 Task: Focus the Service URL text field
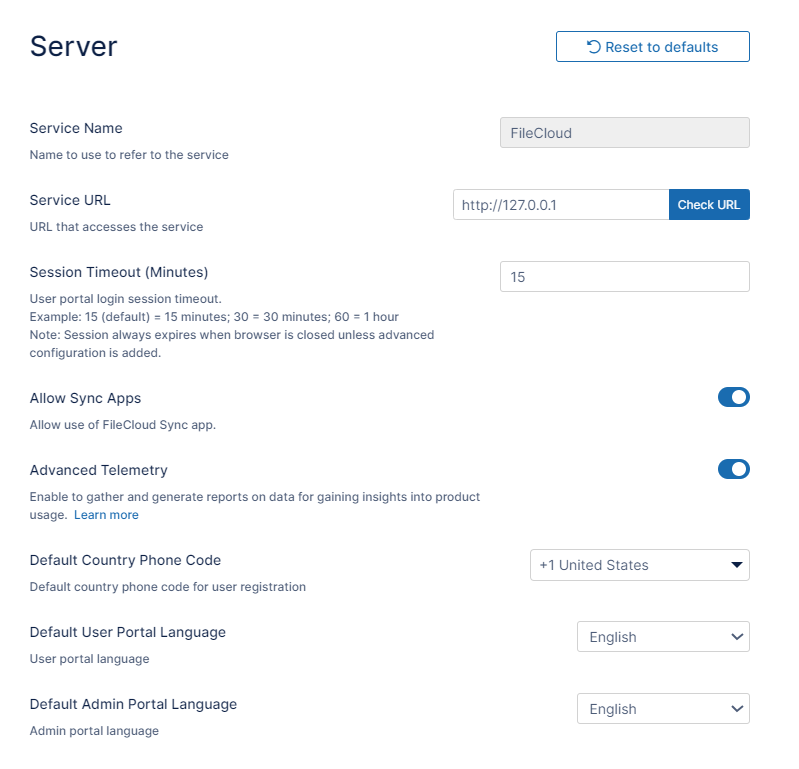560,205
